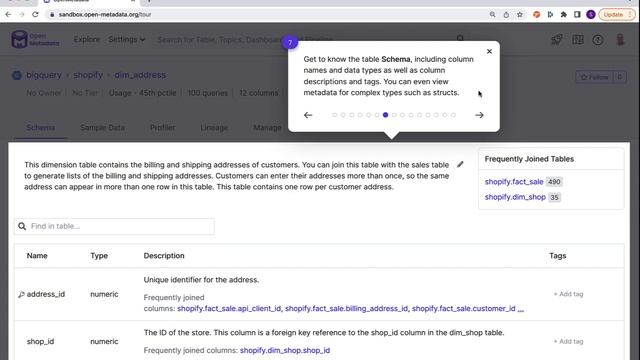The image size is (640, 360).
Task: Click the bigquery breadcrumb link
Action: tap(44, 75)
